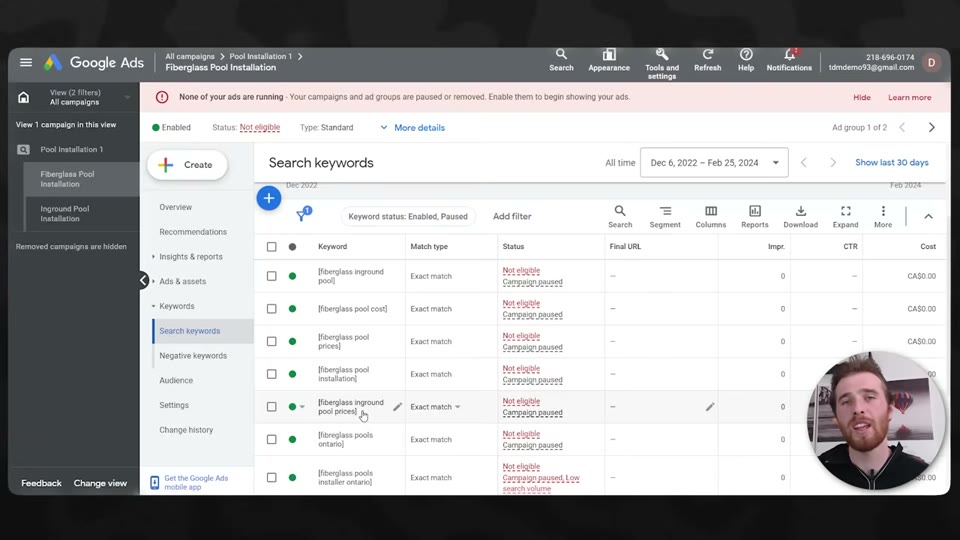This screenshot has width=960, height=540.
Task: Click Change view
Action: pos(100,483)
